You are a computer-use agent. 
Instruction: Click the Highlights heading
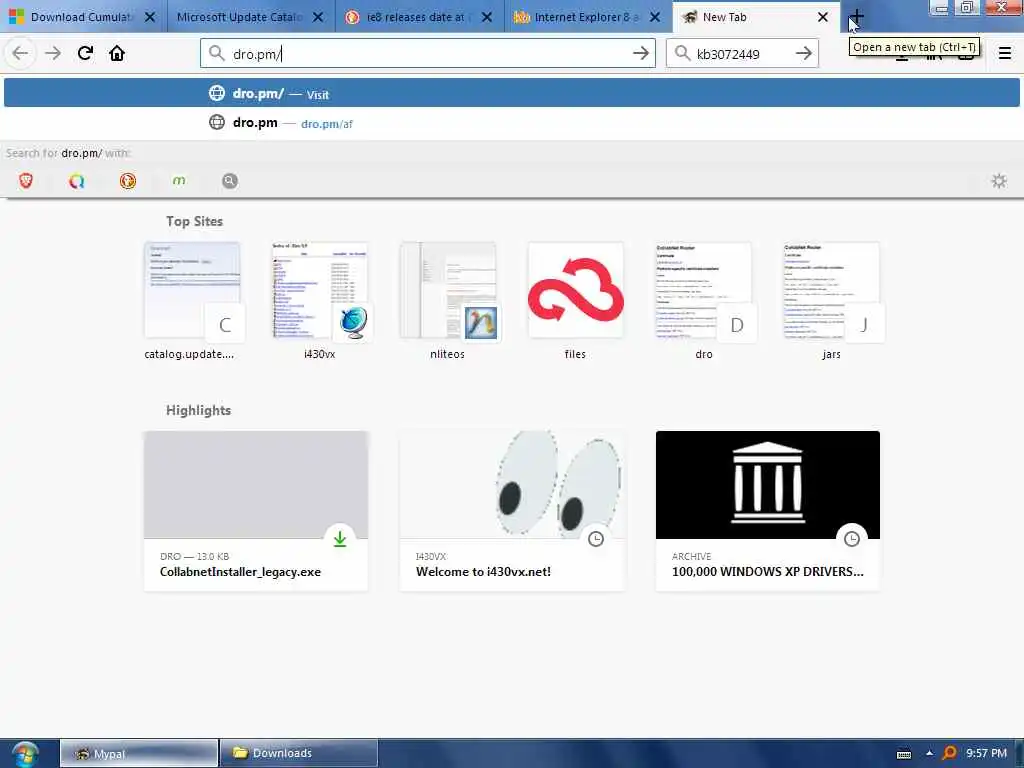[199, 410]
